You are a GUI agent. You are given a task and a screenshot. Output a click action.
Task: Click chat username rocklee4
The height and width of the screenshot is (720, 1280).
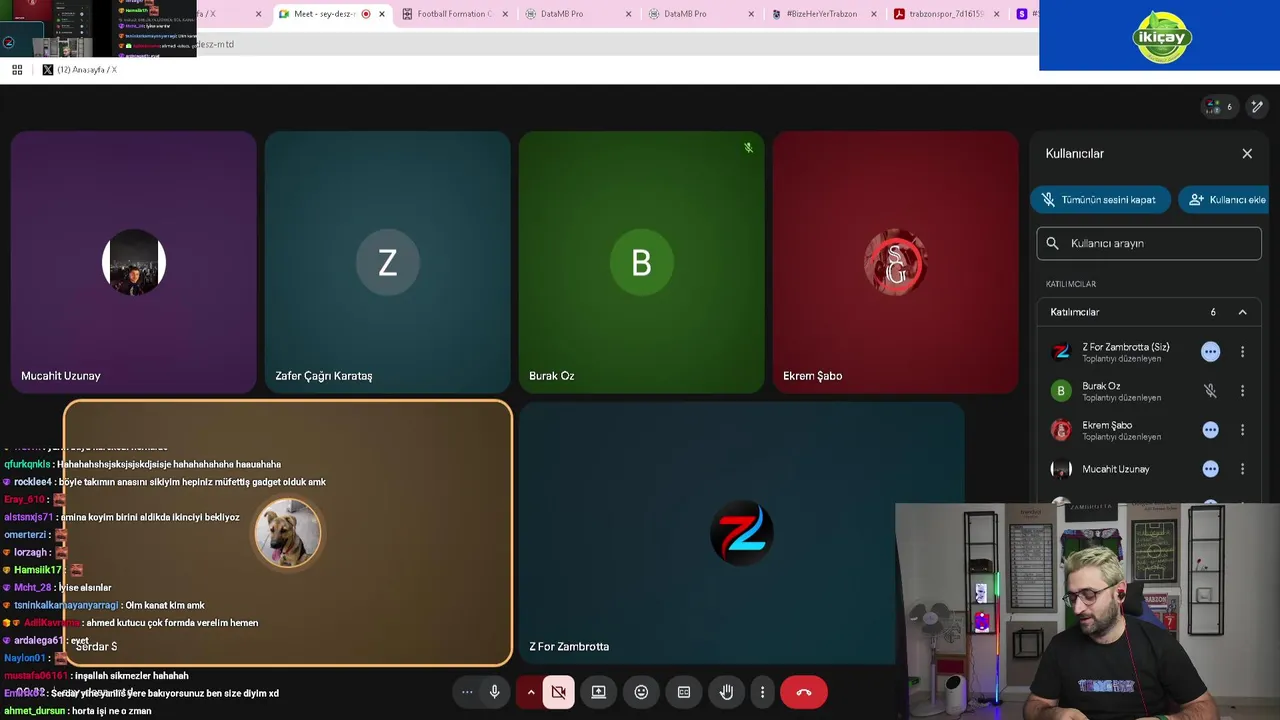[32, 482]
